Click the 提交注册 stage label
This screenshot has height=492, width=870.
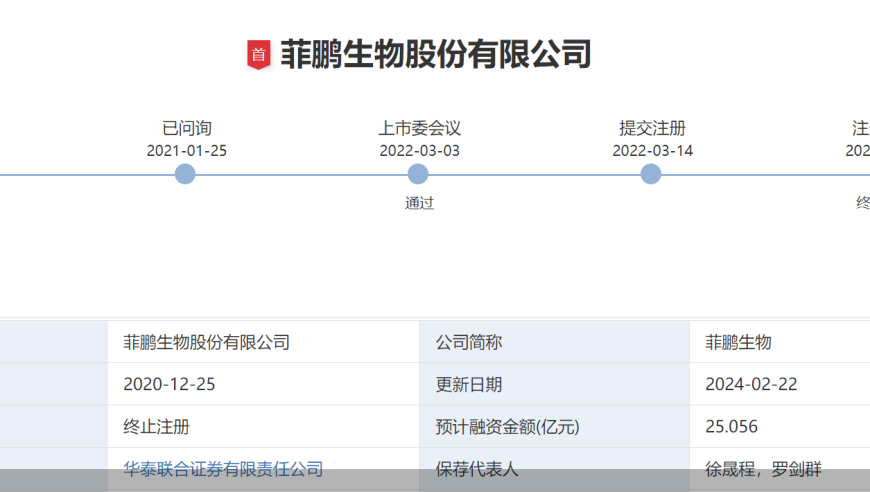pos(652,128)
